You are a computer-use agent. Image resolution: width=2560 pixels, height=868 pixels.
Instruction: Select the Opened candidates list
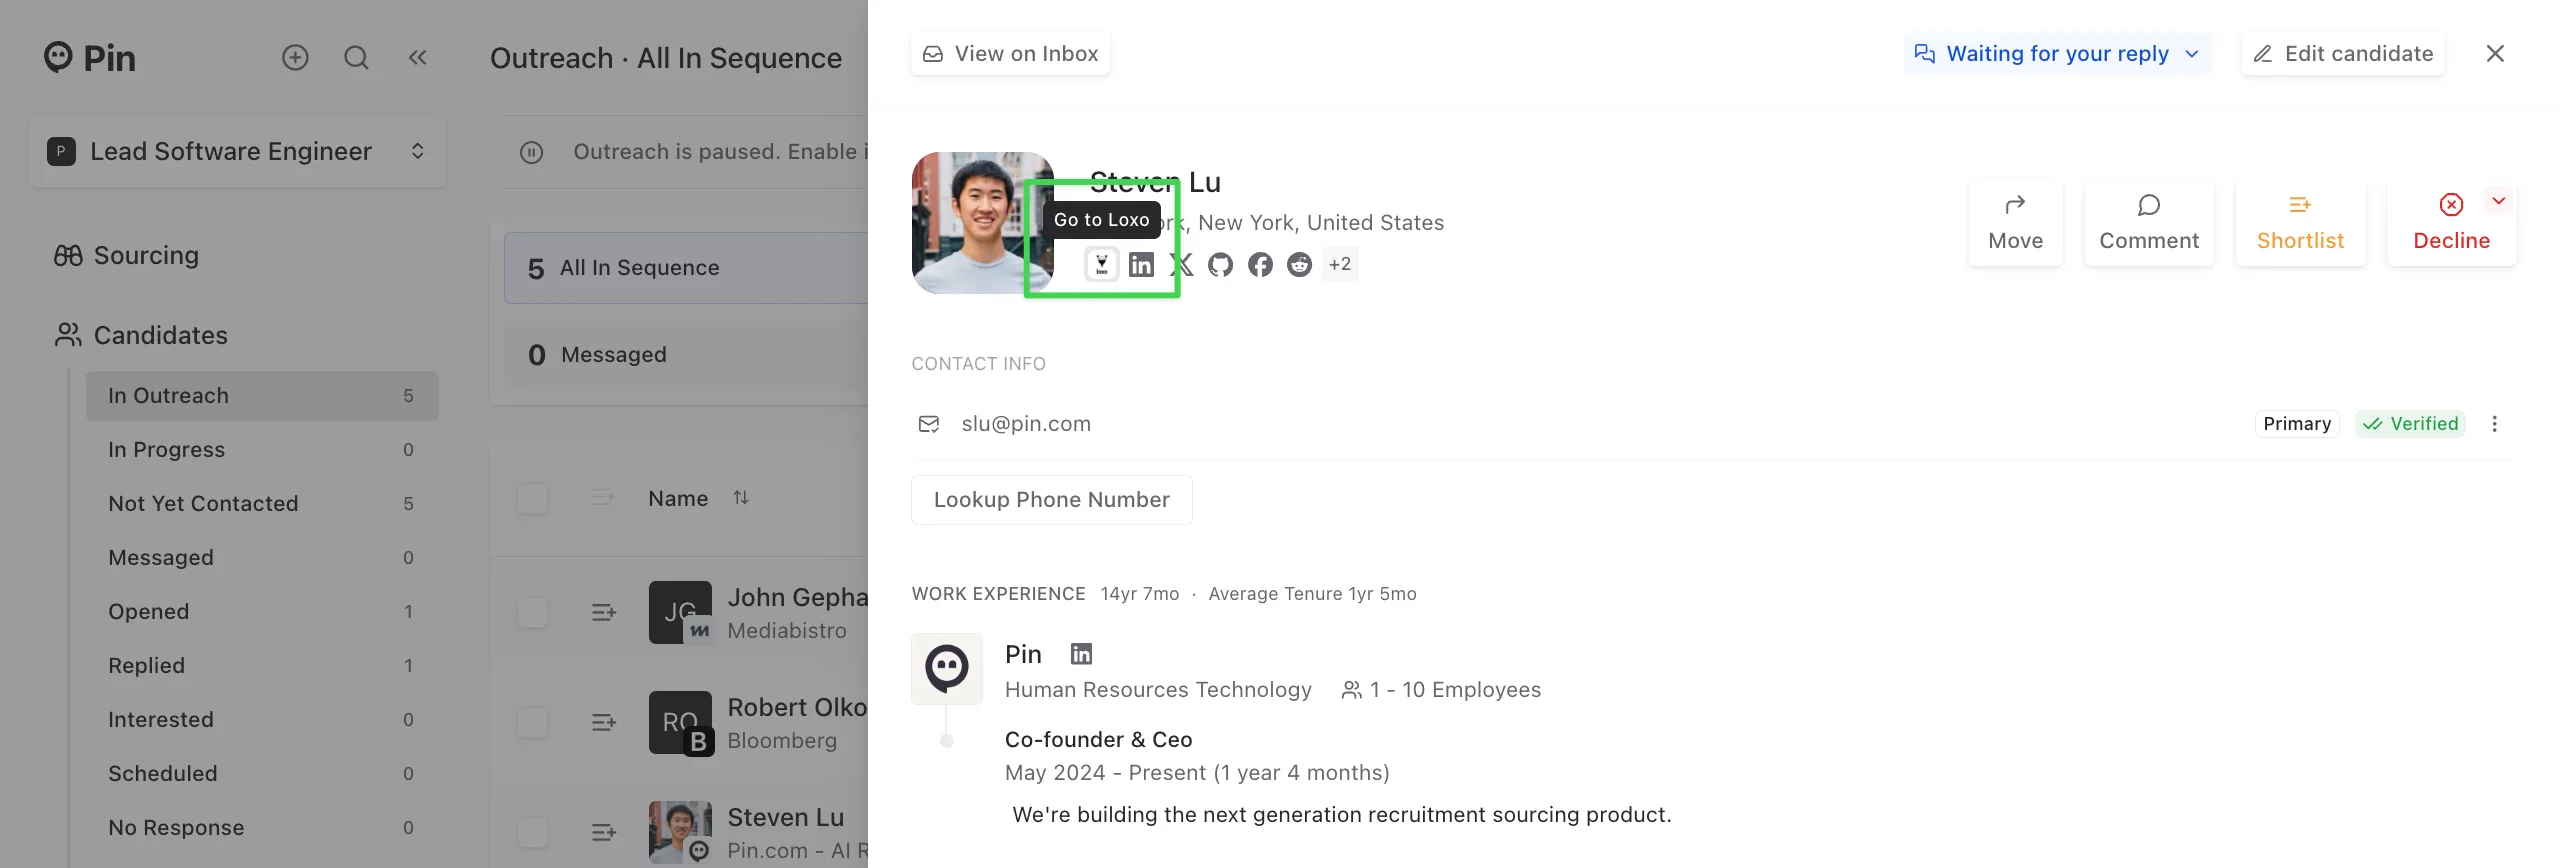262,612
